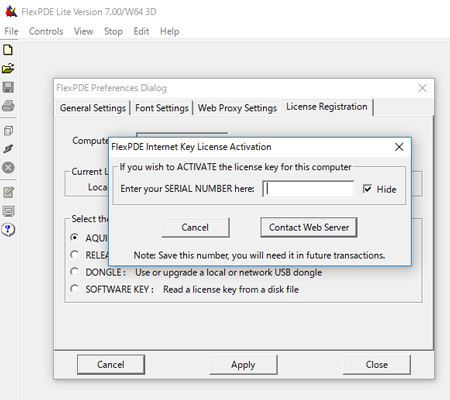This screenshot has width=450, height=400.
Task: Switch to General Settings tab
Action: (93, 108)
